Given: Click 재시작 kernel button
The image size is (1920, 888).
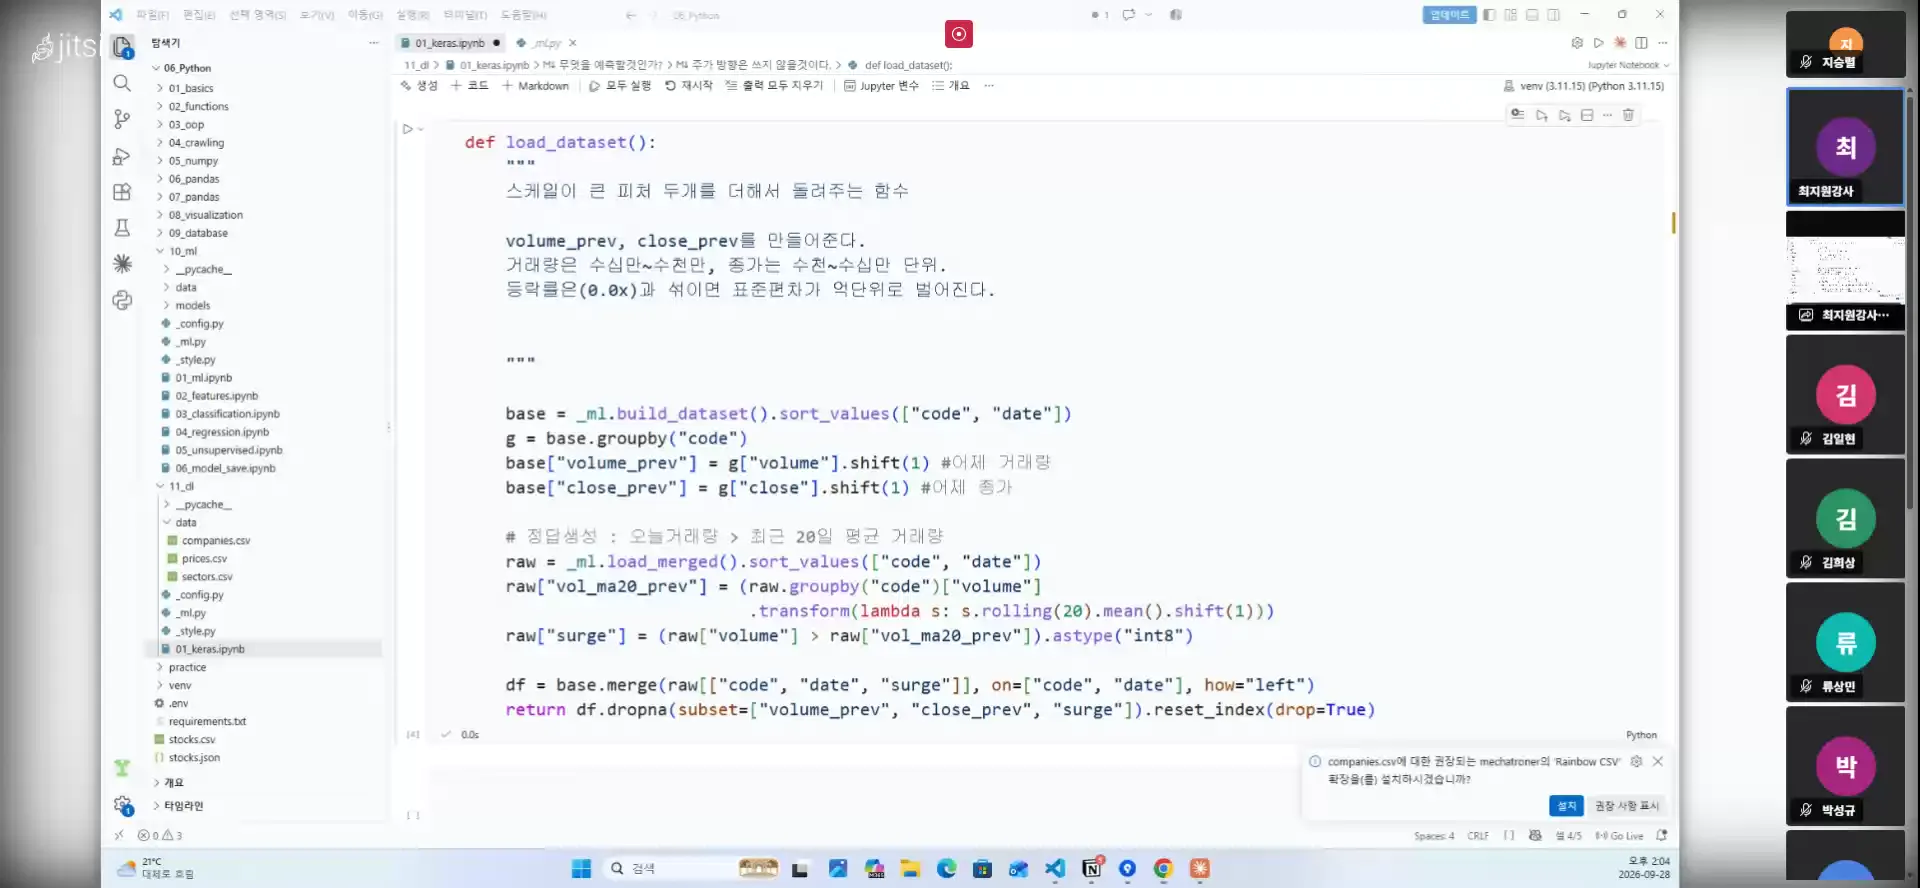Looking at the screenshot, I should click(x=689, y=86).
